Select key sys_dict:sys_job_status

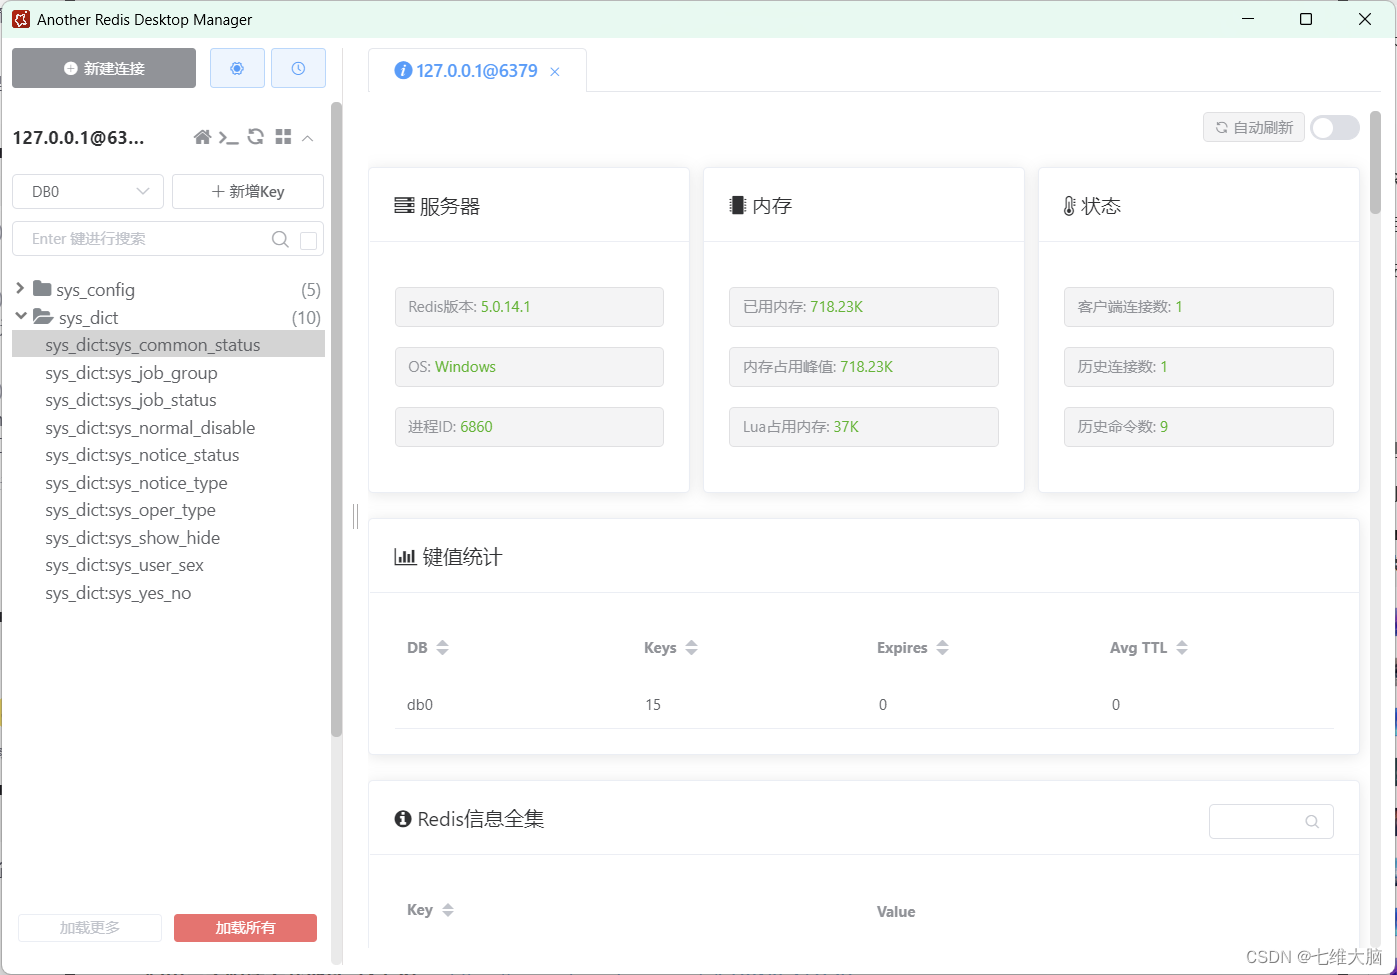(x=168, y=400)
